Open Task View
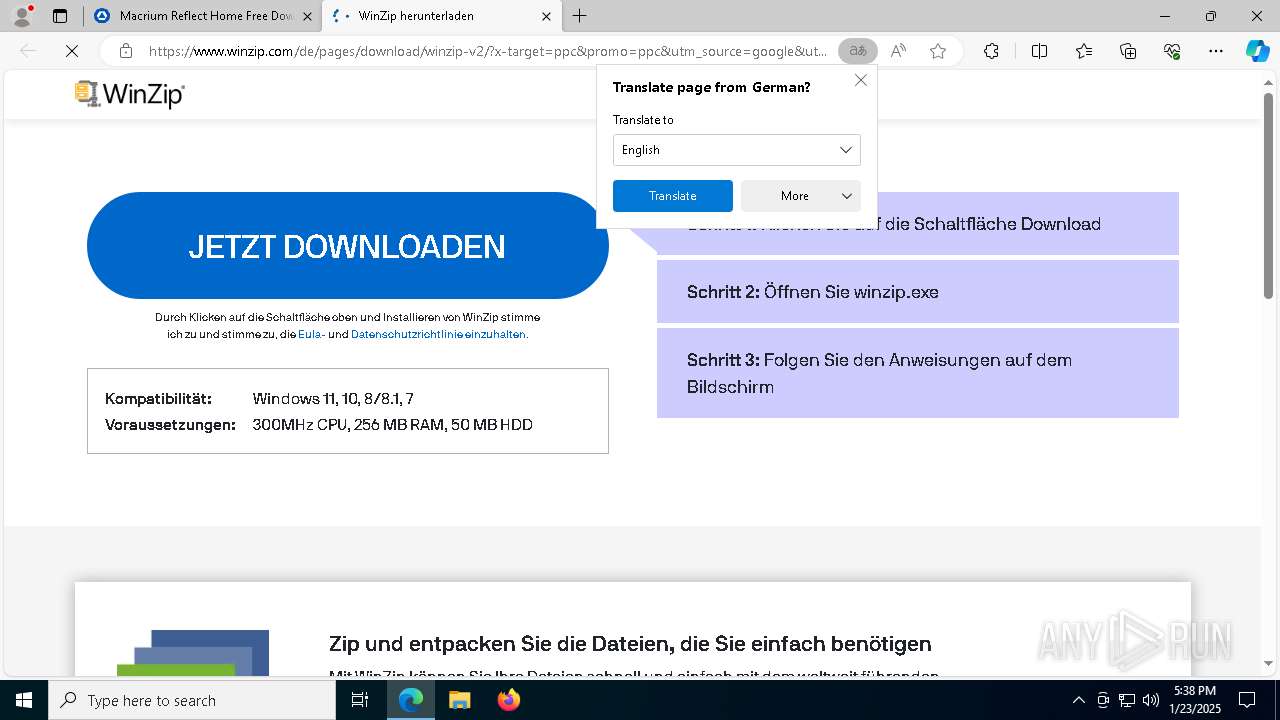This screenshot has height=720, width=1280. click(x=360, y=700)
